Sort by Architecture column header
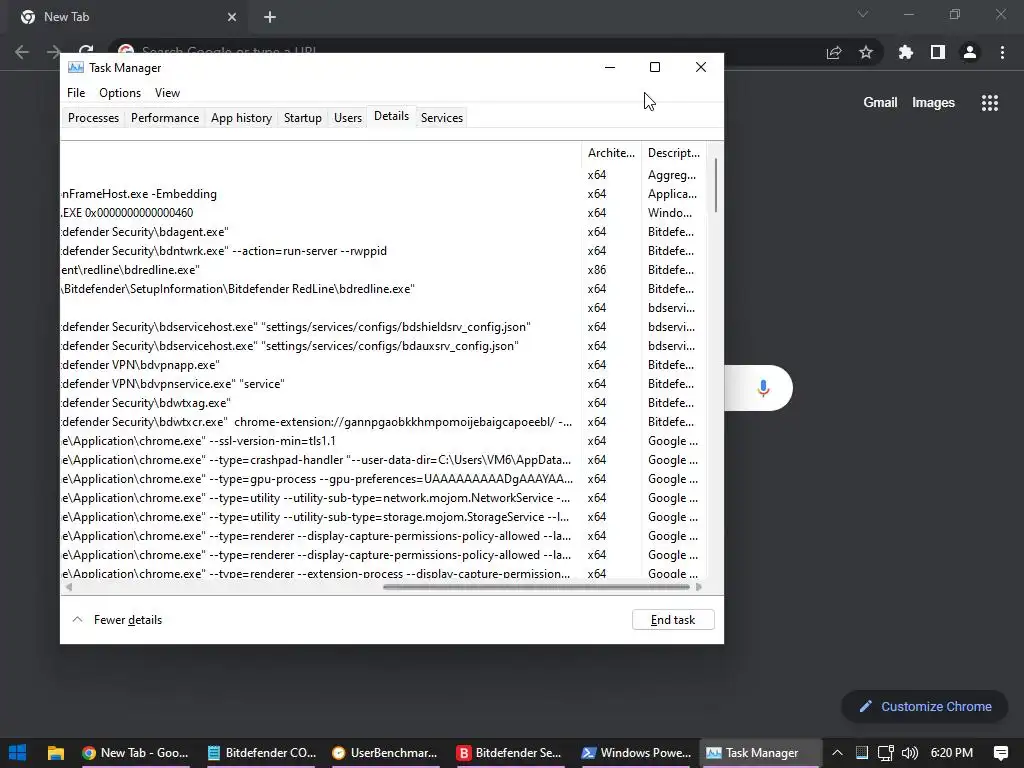This screenshot has height=768, width=1024. coord(611,153)
